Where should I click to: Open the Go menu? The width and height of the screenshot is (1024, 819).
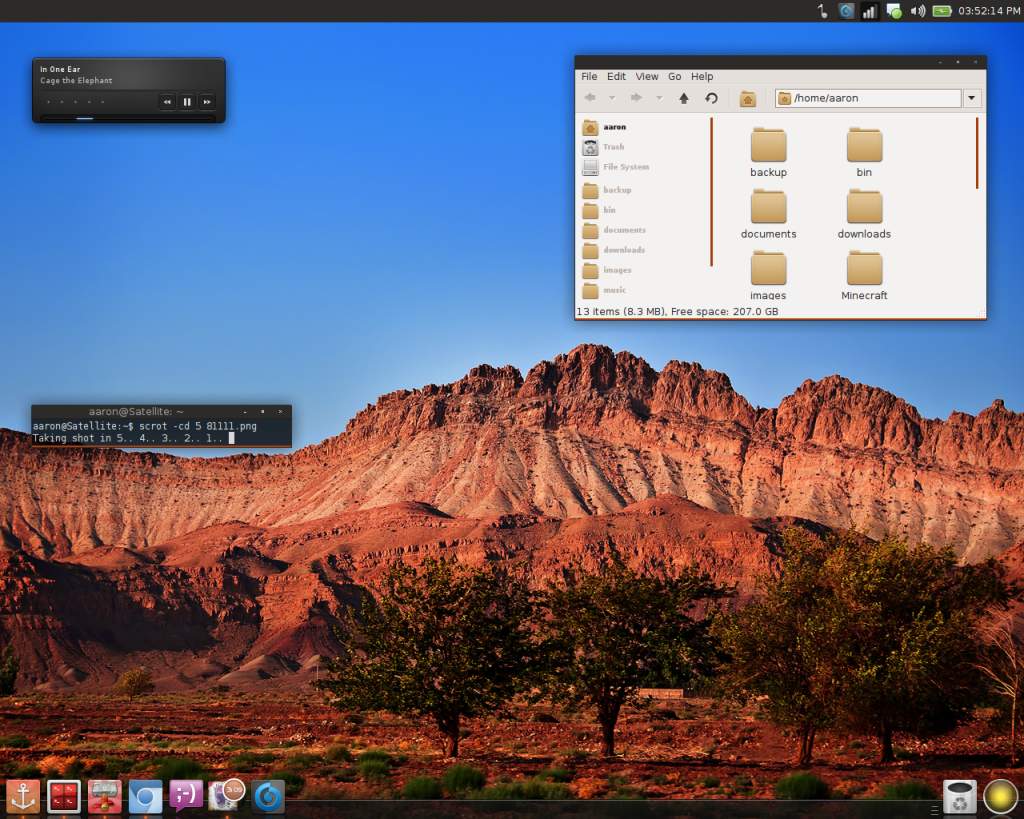675,76
